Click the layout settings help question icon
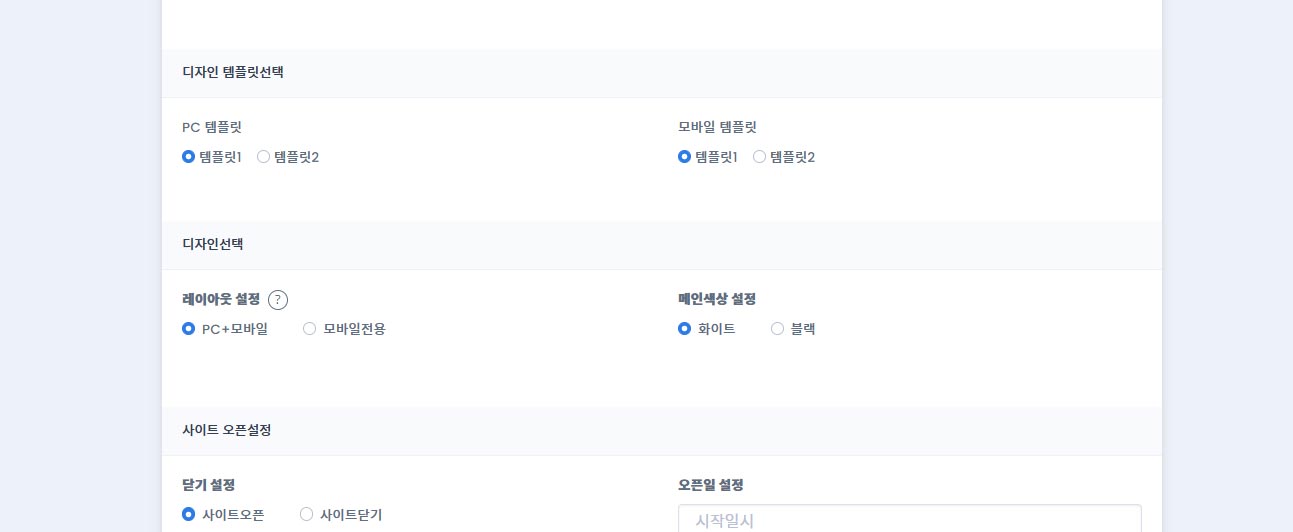 278,300
